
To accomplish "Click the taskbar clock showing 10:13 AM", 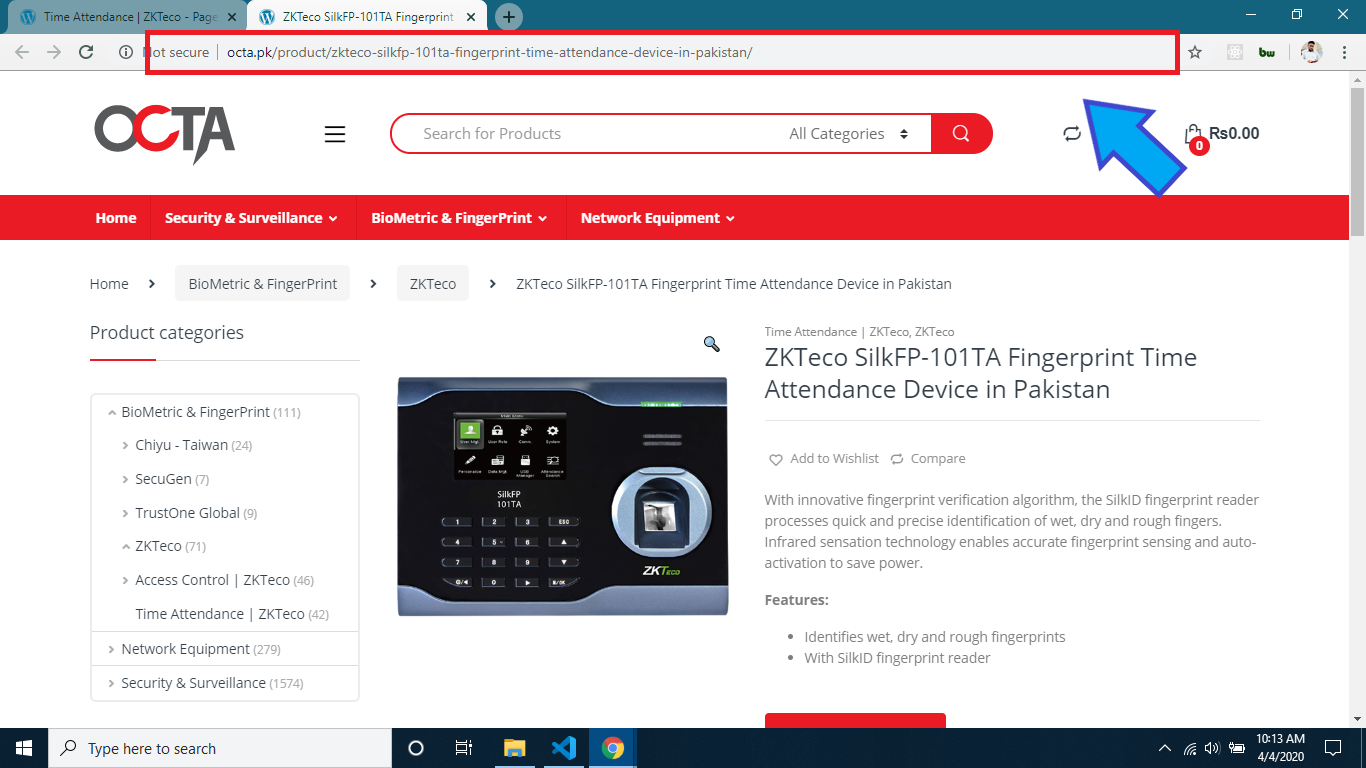I will 1282,748.
